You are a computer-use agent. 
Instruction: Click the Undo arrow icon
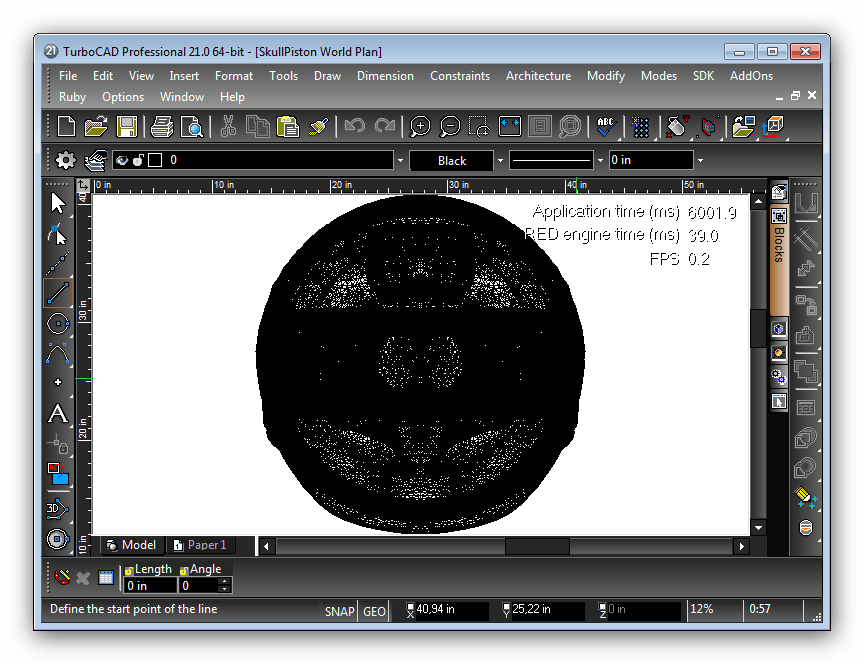point(354,126)
